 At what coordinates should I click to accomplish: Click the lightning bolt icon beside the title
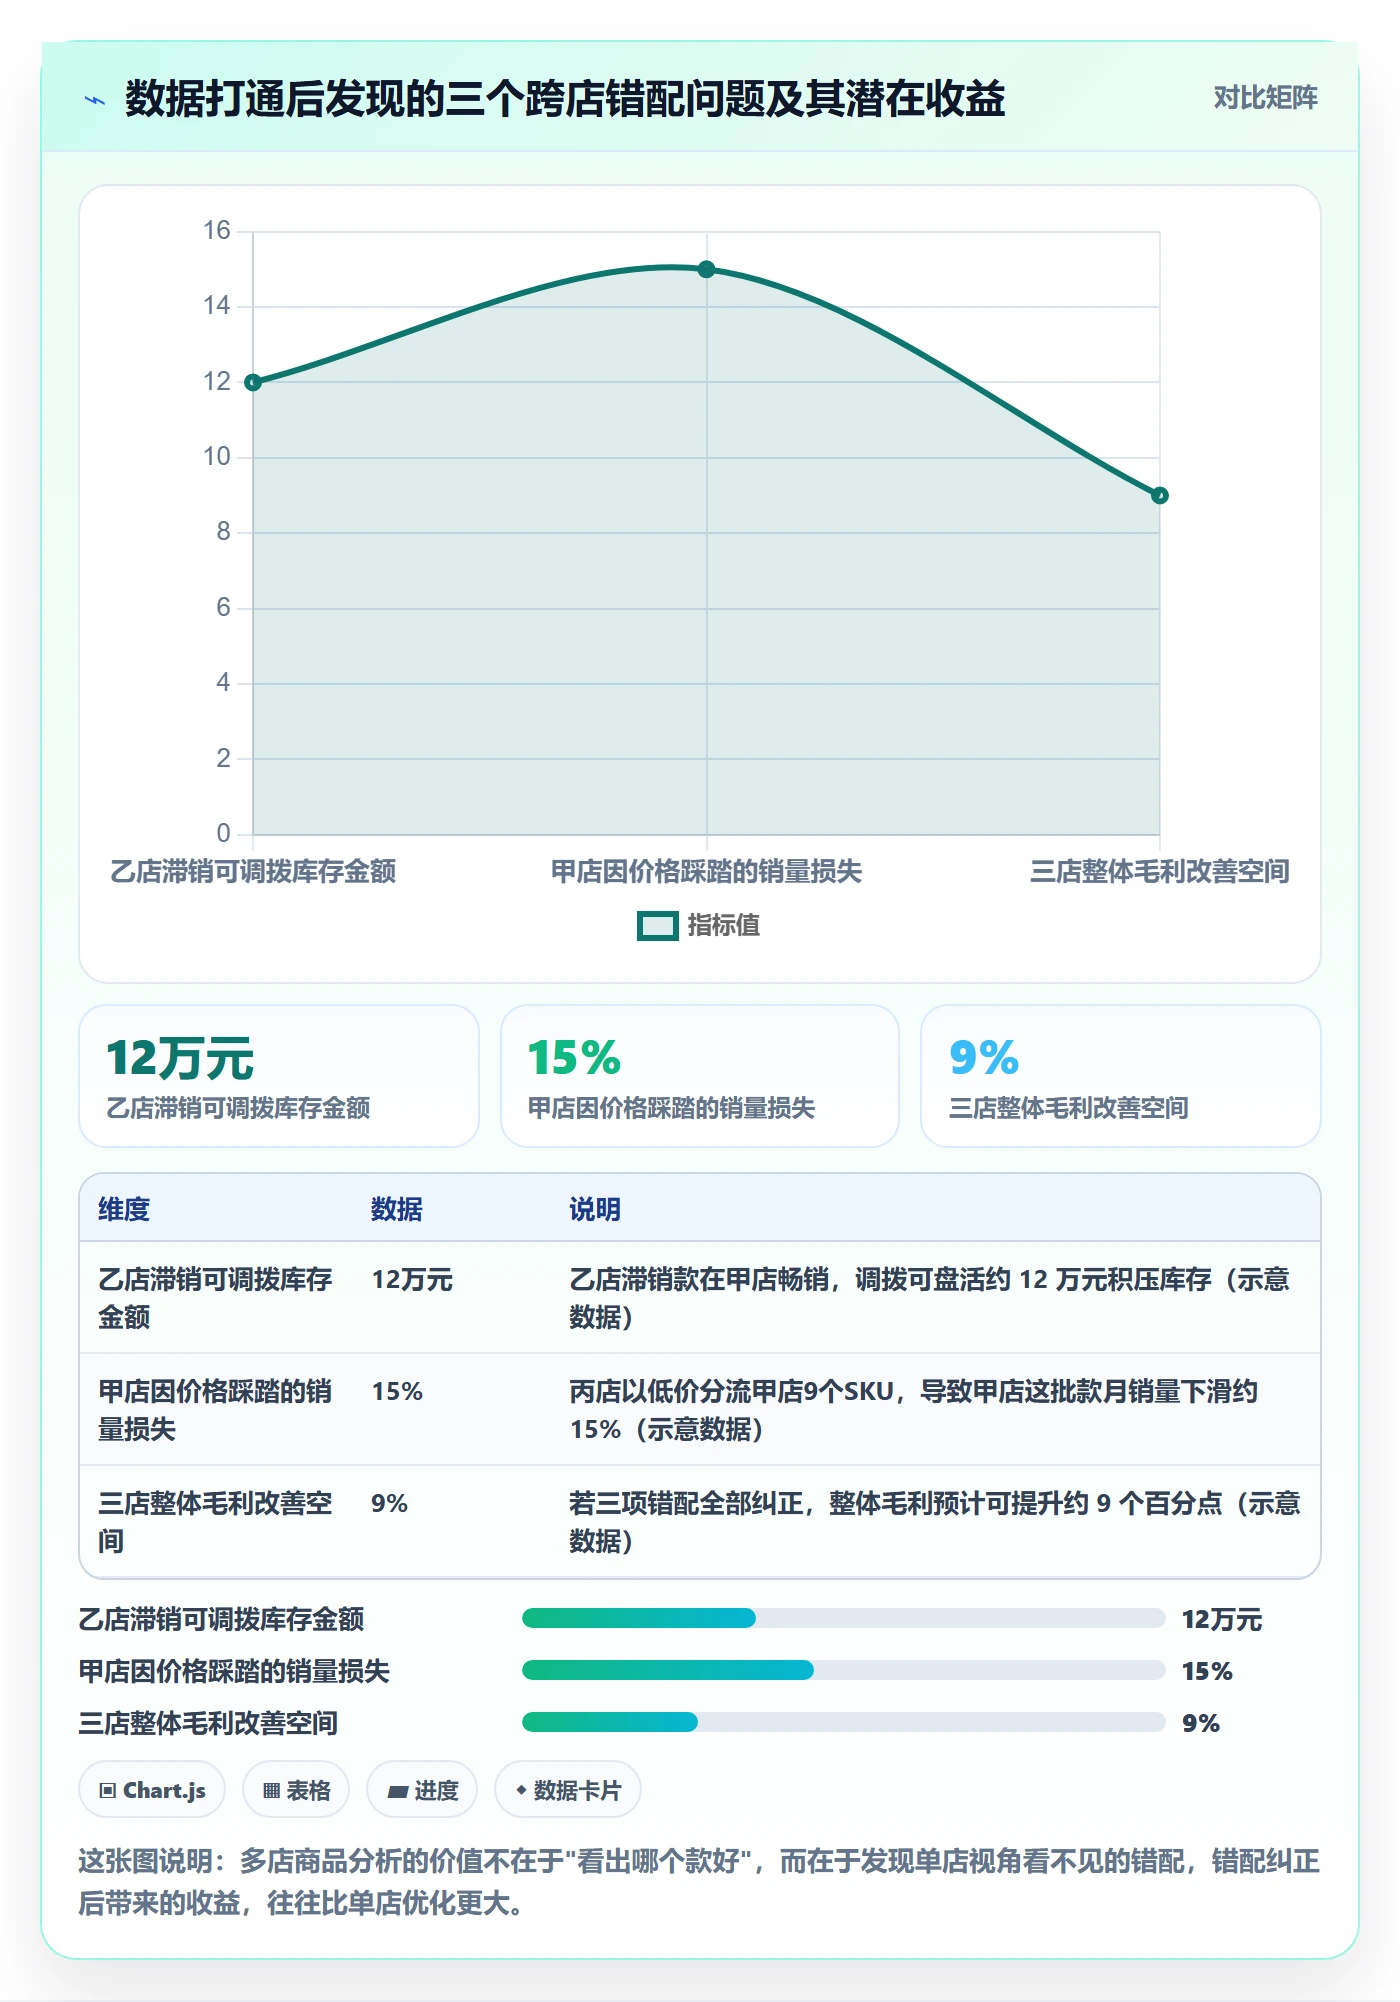point(95,100)
